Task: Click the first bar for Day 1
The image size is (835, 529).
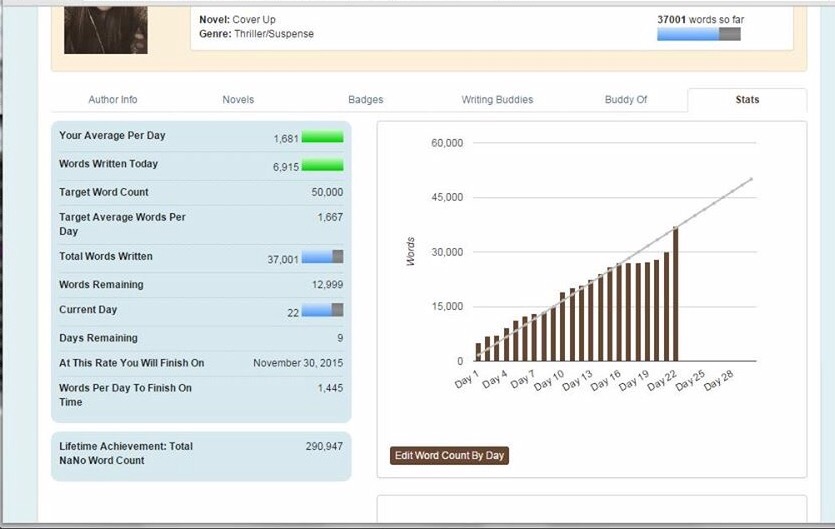Action: (x=478, y=352)
